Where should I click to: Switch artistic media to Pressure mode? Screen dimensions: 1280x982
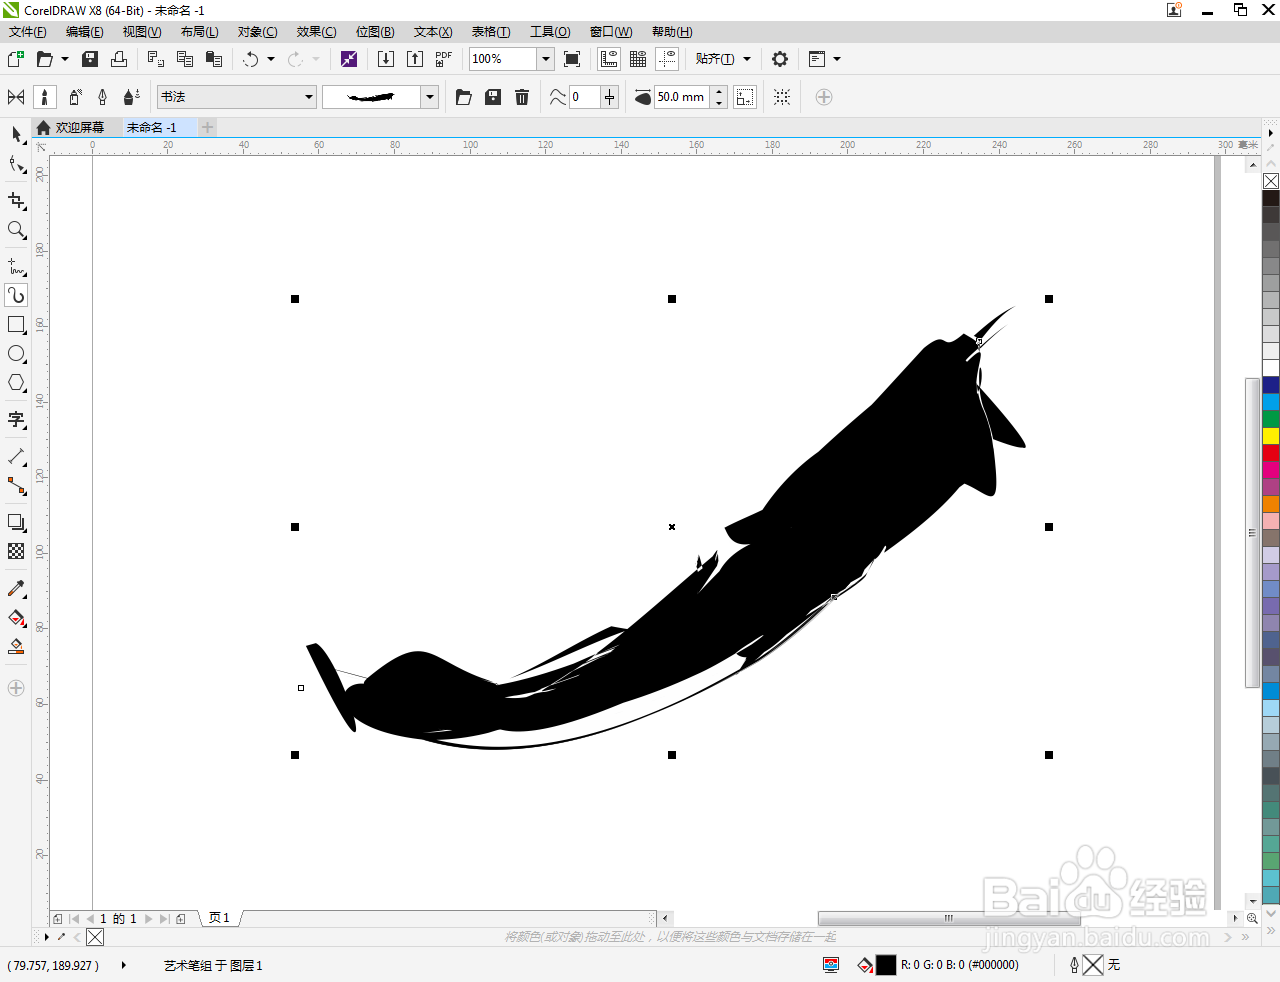coord(131,97)
